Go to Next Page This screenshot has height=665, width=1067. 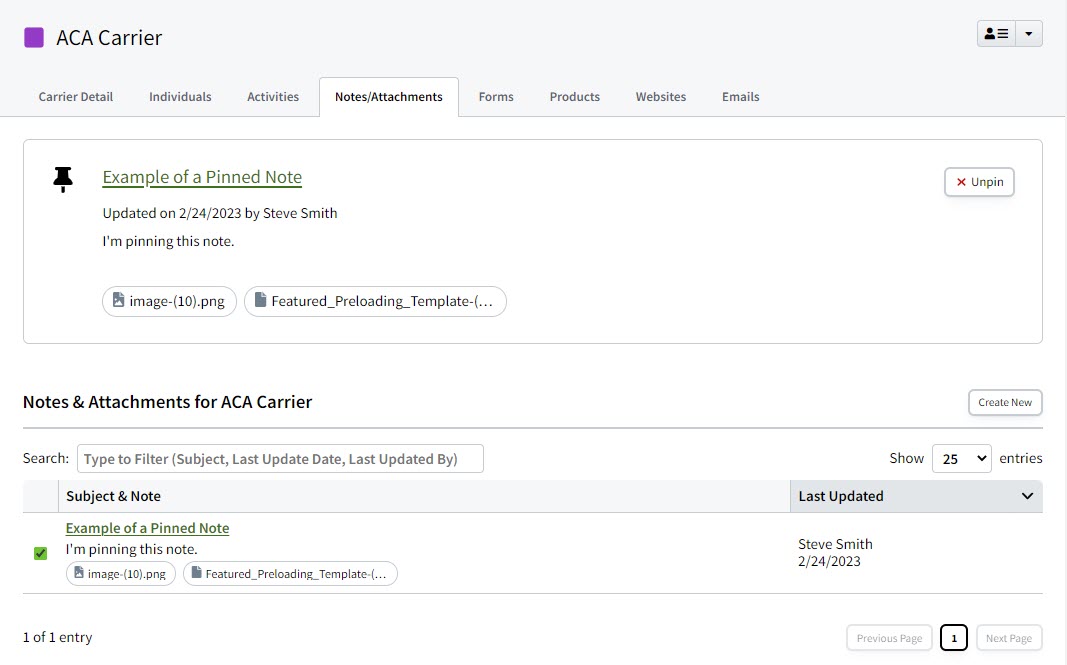point(1009,638)
